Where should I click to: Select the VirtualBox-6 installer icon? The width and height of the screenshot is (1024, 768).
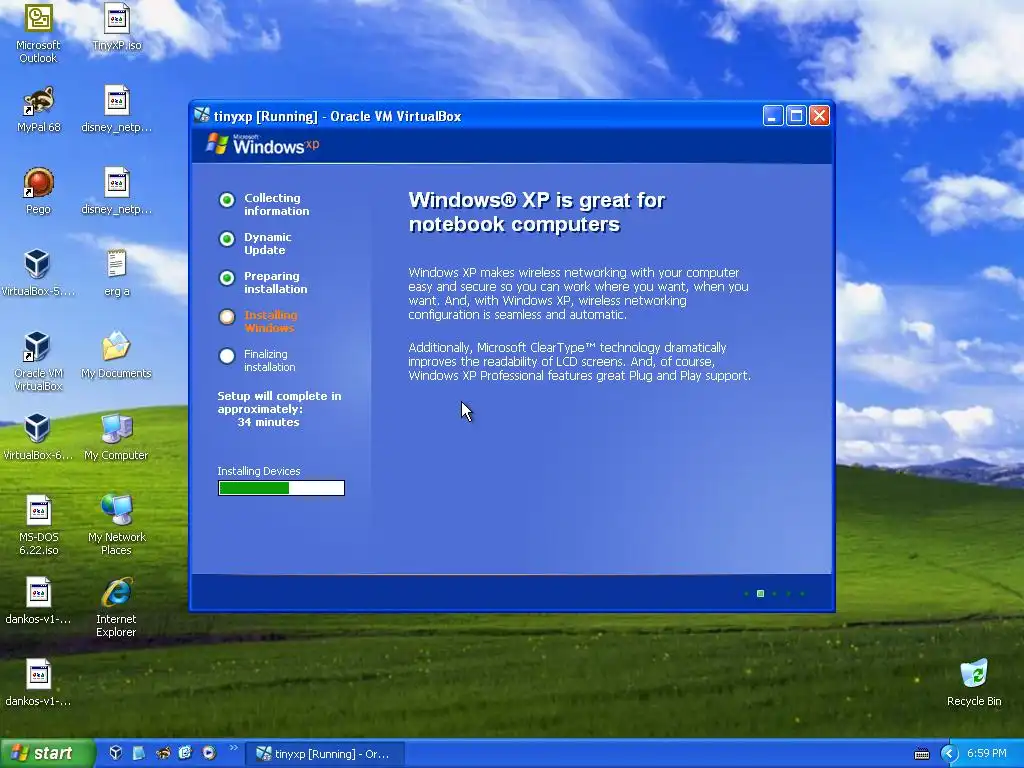point(38,437)
